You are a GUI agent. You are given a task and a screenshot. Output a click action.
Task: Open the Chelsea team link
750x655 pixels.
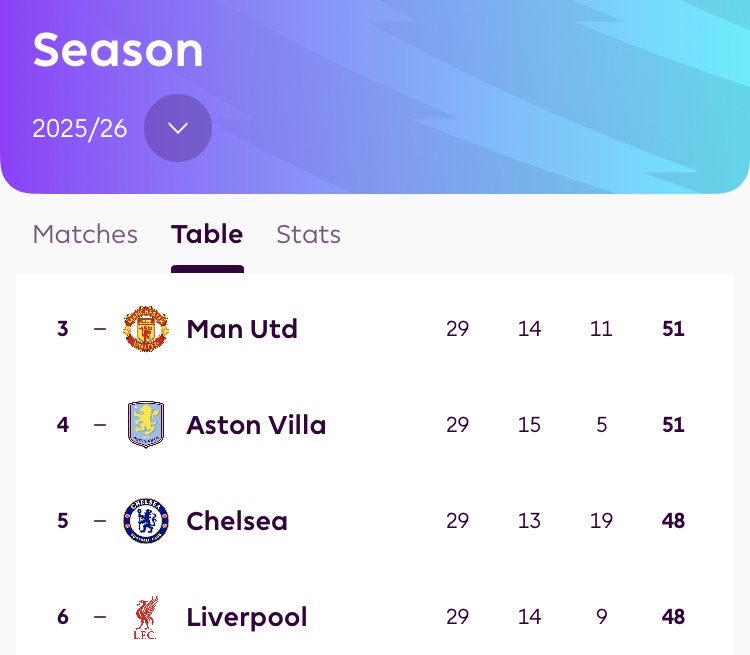tap(237, 521)
